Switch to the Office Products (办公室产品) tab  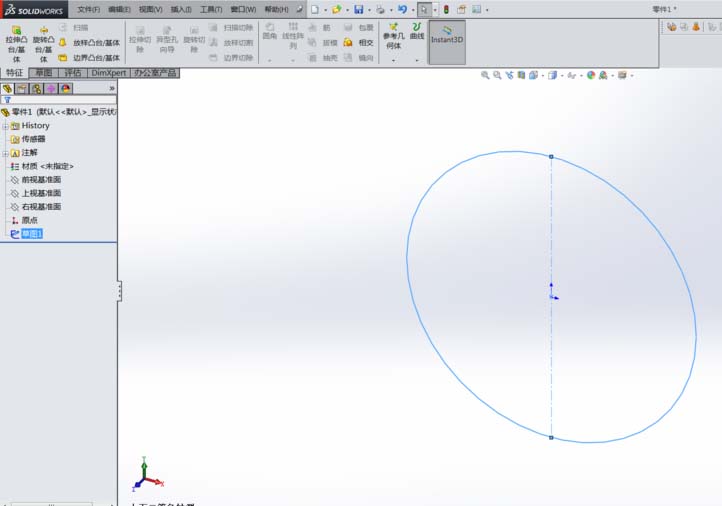(155, 73)
